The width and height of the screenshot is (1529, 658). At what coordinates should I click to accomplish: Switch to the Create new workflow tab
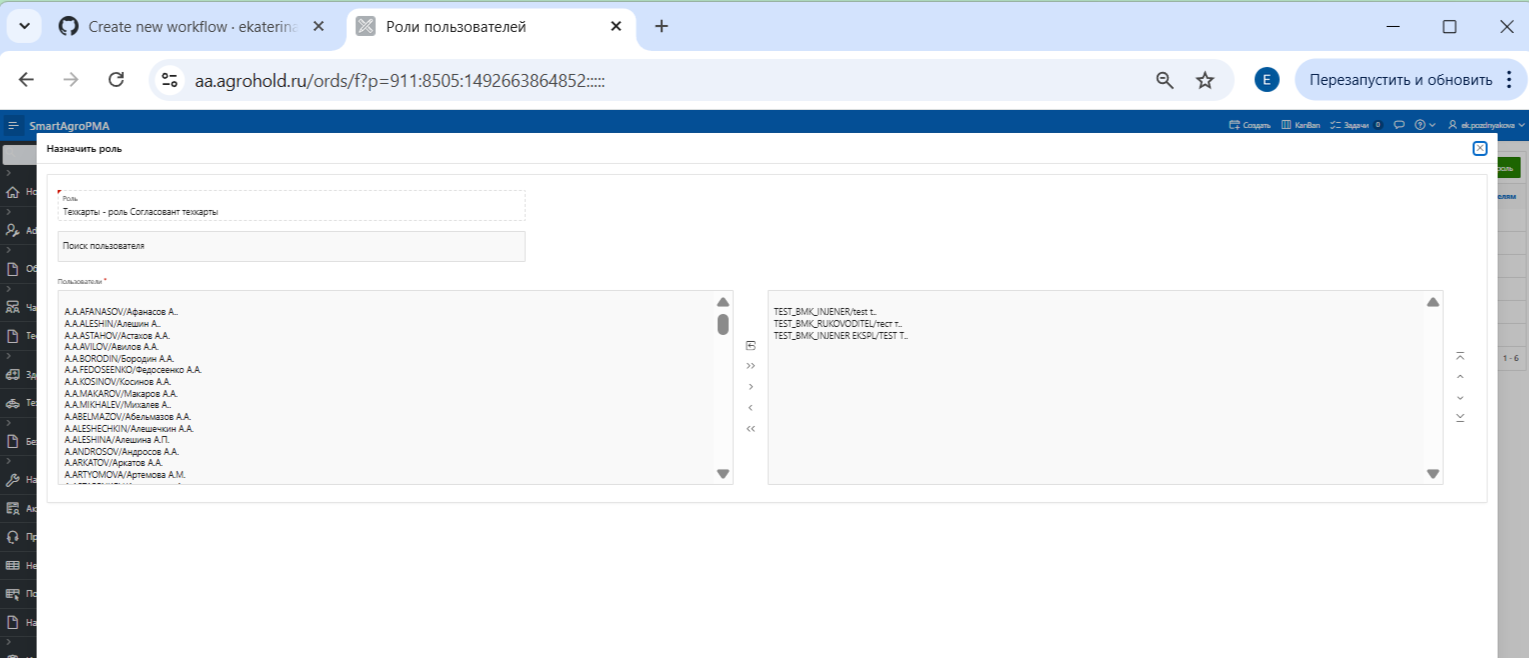pos(192,27)
